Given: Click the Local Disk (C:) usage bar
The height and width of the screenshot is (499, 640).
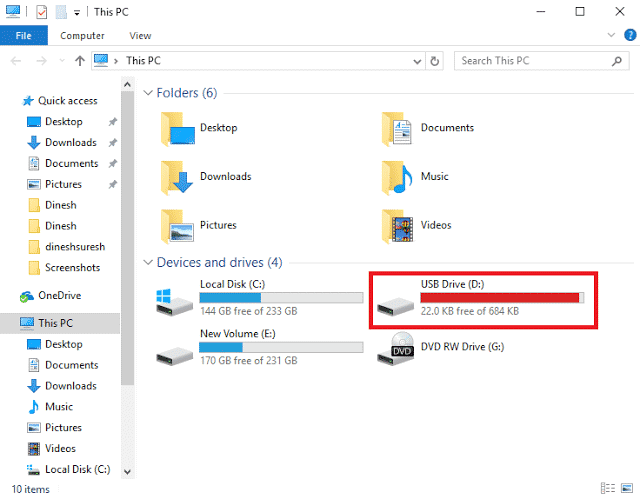Looking at the screenshot, I should click(281, 298).
